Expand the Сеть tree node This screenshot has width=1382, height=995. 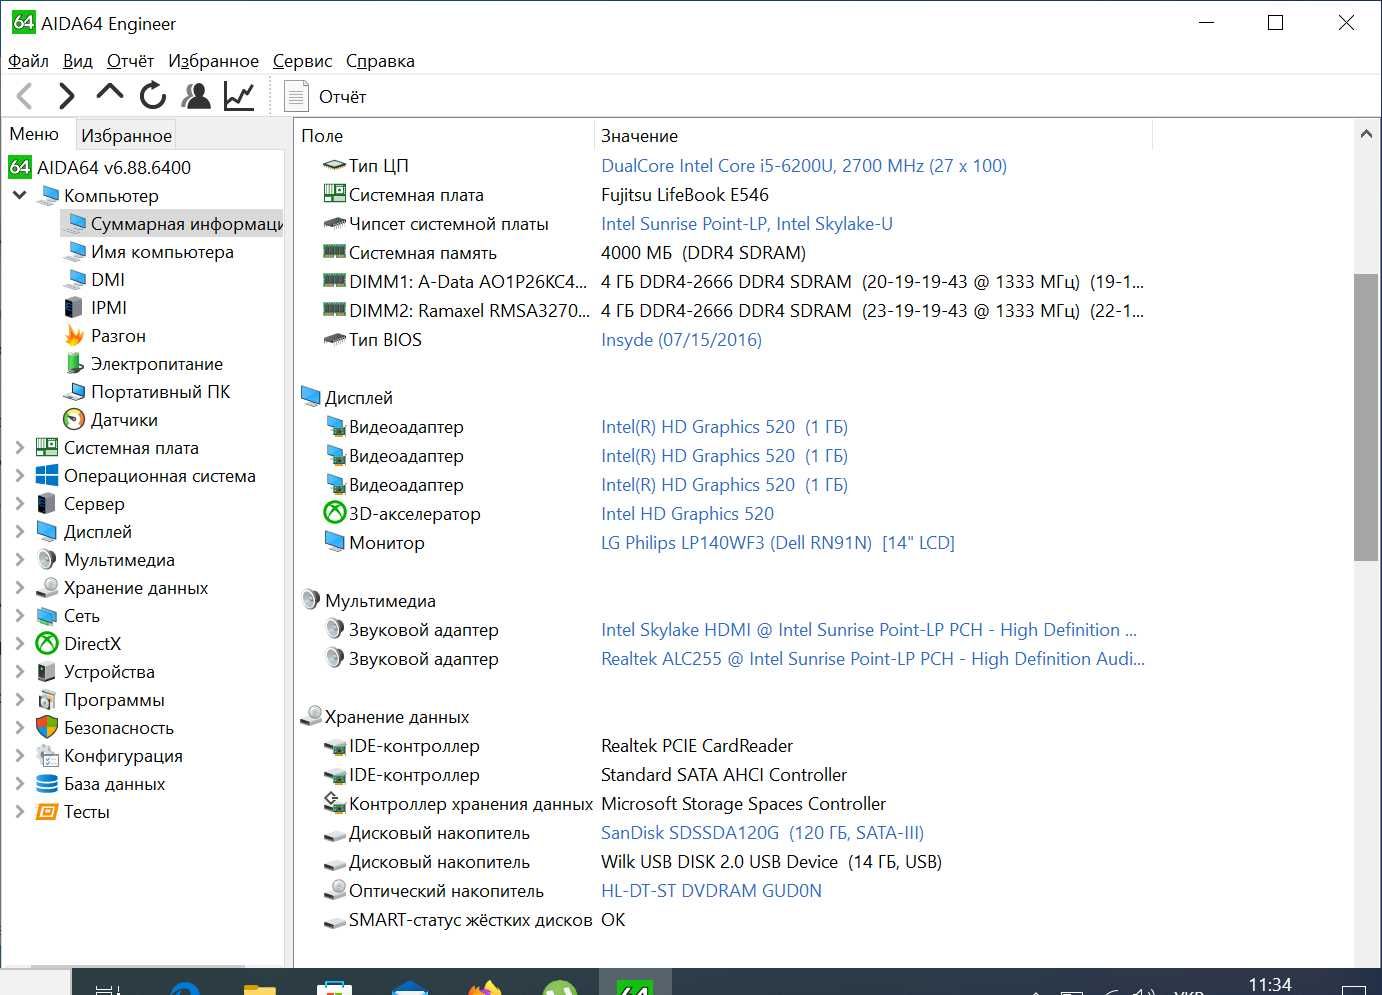[x=19, y=616]
